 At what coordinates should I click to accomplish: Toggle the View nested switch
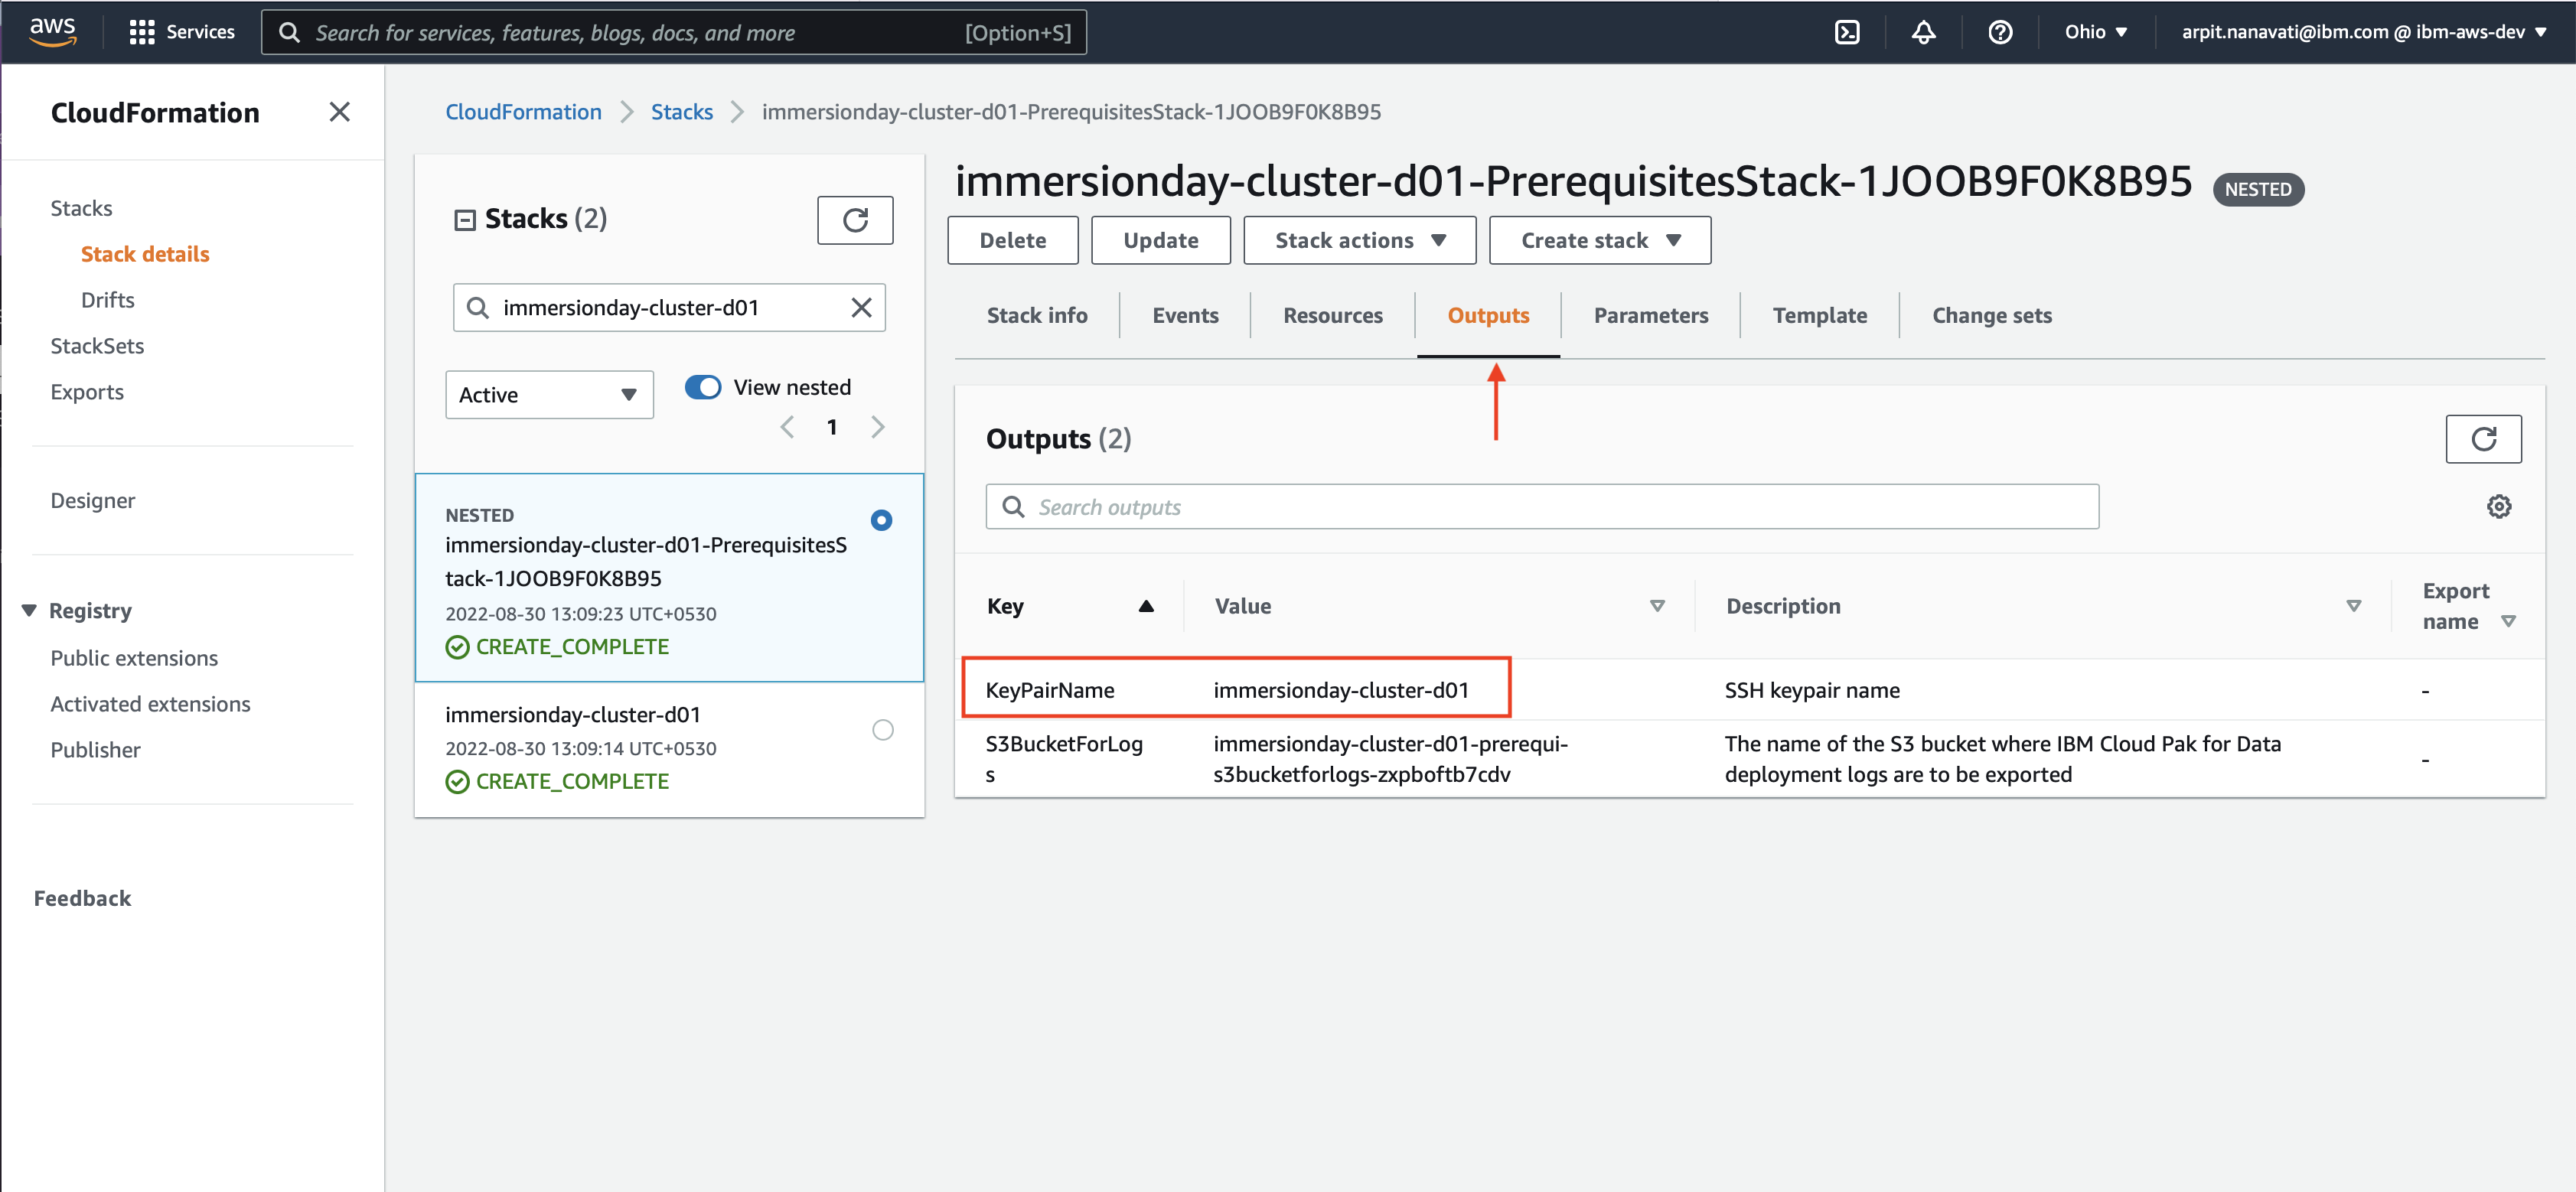pos(703,387)
